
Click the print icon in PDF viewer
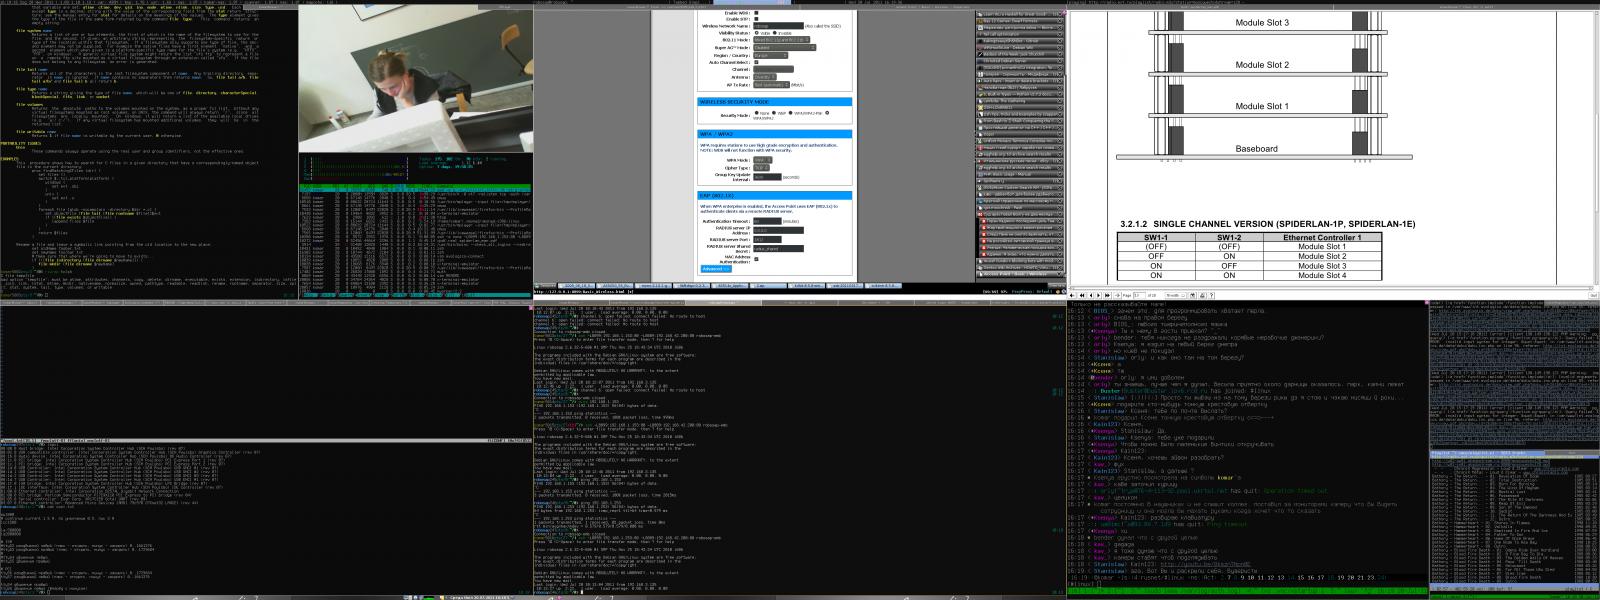pyautogui.click(x=1204, y=295)
